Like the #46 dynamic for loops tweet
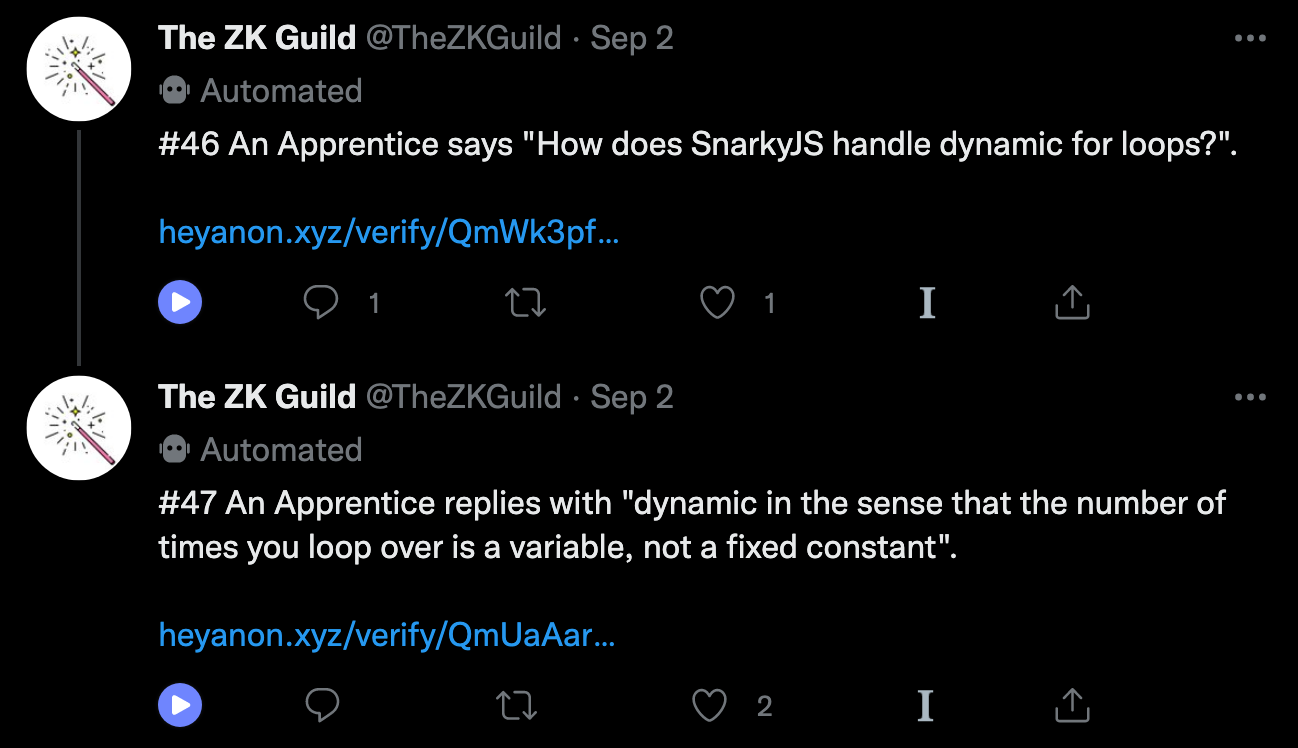The width and height of the screenshot is (1298, 748). pyautogui.click(x=717, y=302)
